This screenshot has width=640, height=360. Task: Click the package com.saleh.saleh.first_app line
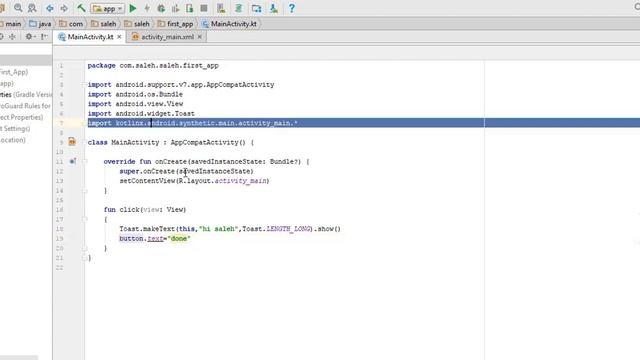coord(153,65)
